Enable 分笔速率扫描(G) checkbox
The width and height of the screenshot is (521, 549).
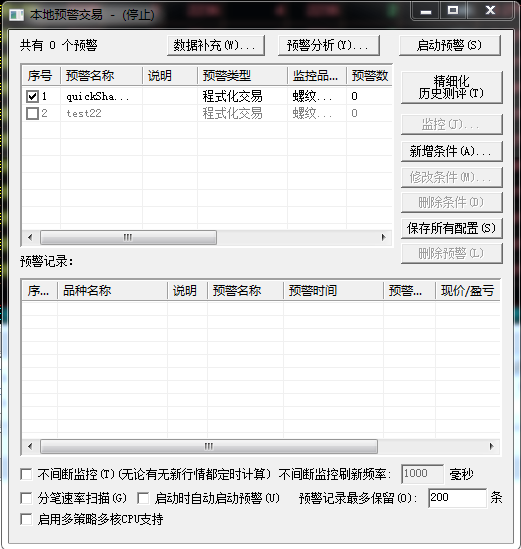(x=26, y=498)
